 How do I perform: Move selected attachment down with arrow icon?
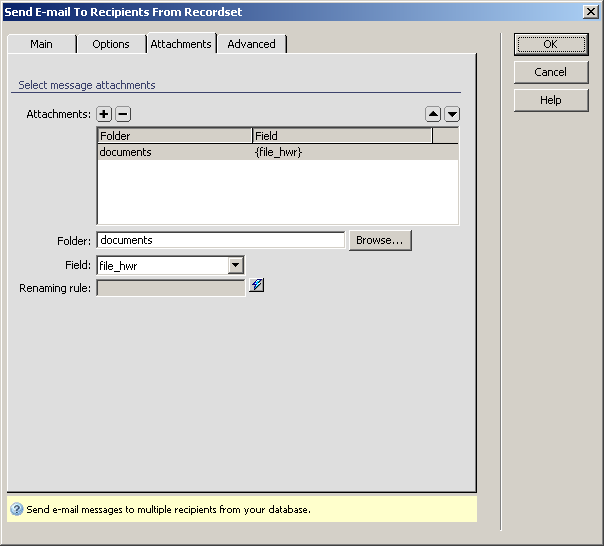[452, 115]
